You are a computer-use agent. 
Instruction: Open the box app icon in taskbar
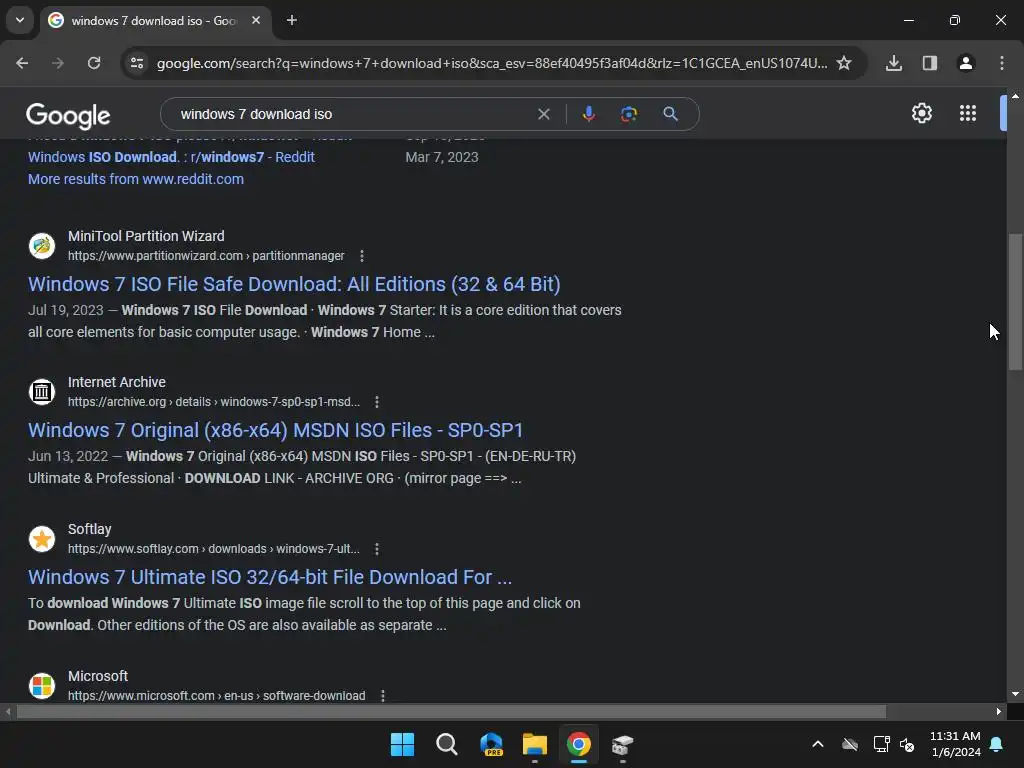point(622,744)
